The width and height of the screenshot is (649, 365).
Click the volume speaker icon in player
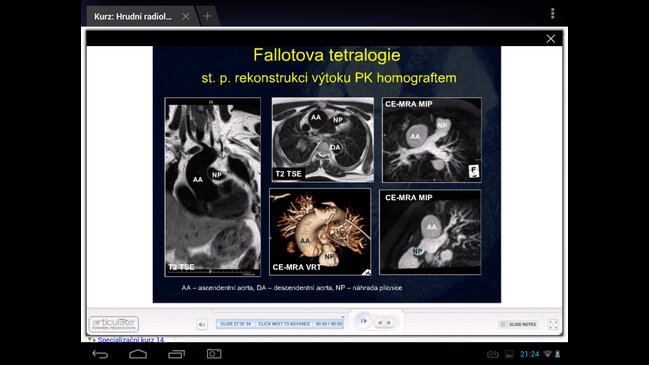pyautogui.click(x=202, y=324)
